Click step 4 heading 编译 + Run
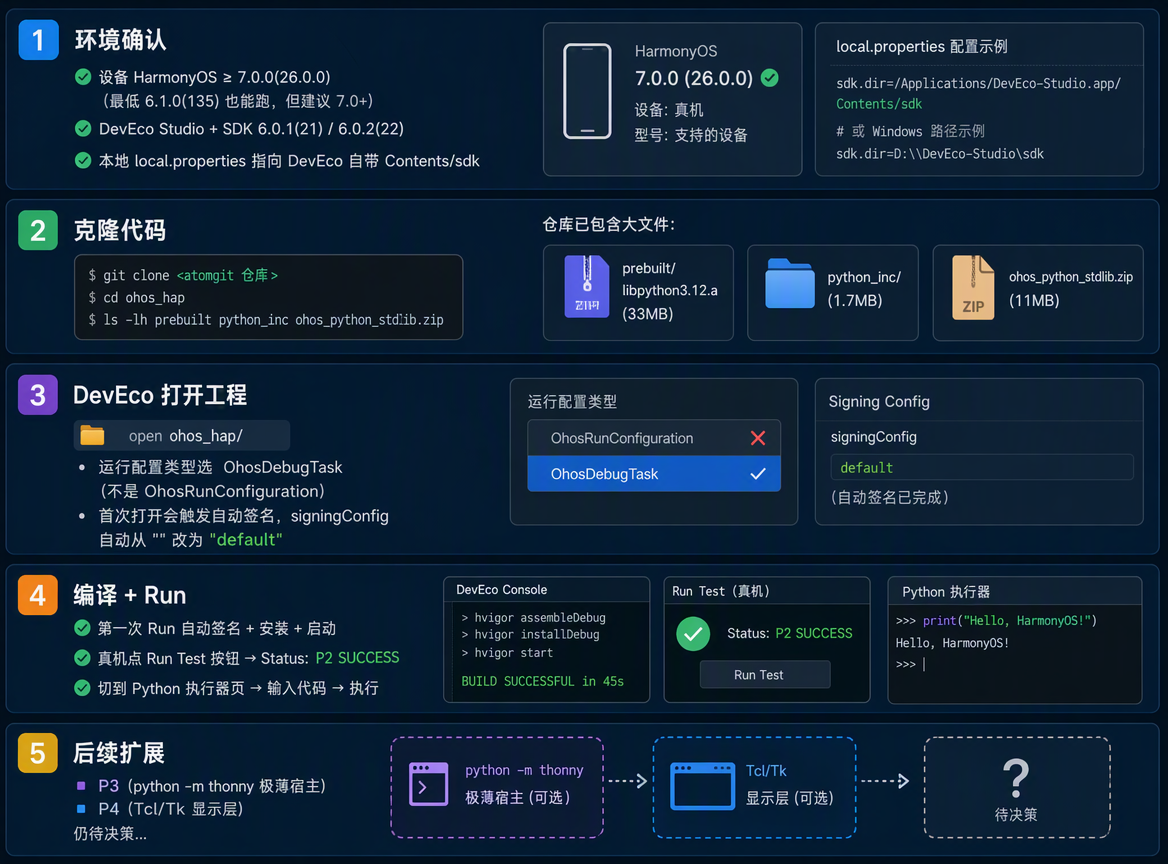 [130, 595]
